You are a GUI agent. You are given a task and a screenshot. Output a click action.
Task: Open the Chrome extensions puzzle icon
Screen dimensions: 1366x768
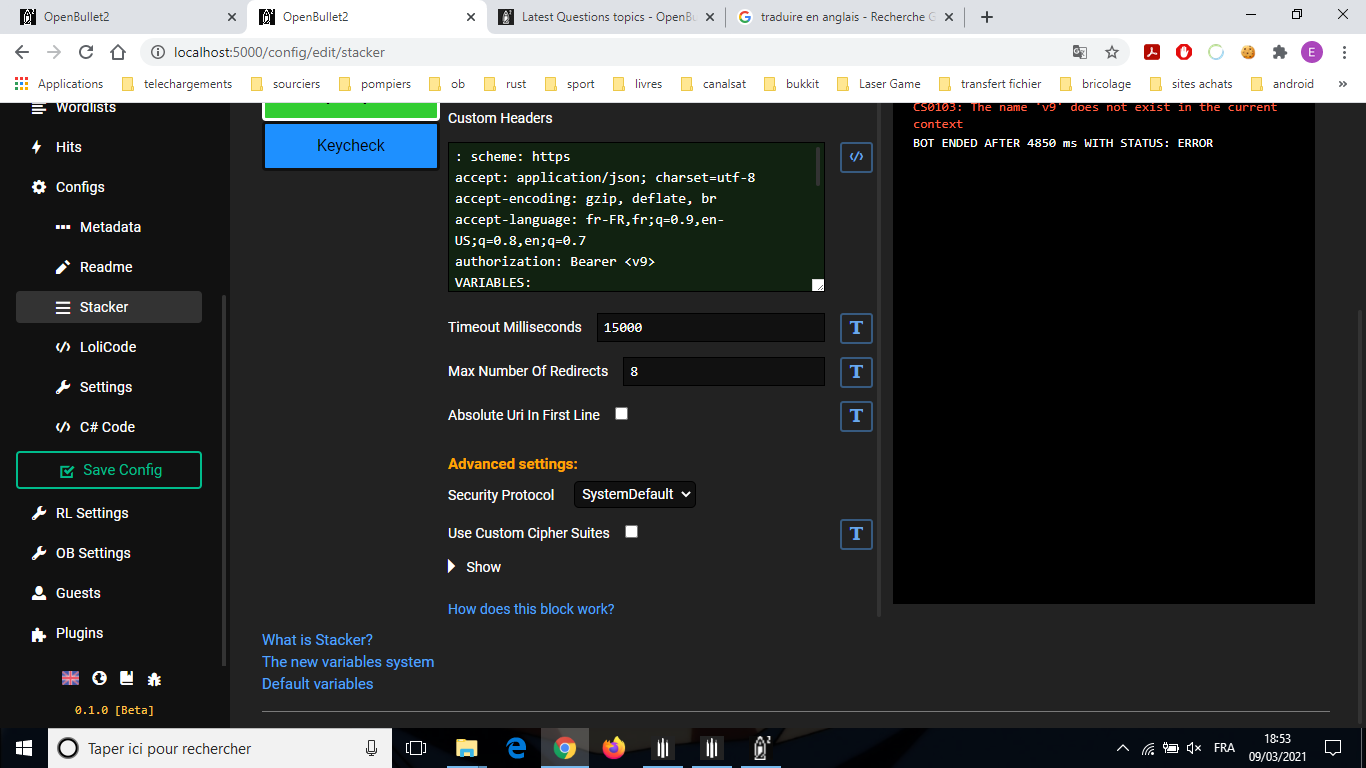[x=1280, y=52]
